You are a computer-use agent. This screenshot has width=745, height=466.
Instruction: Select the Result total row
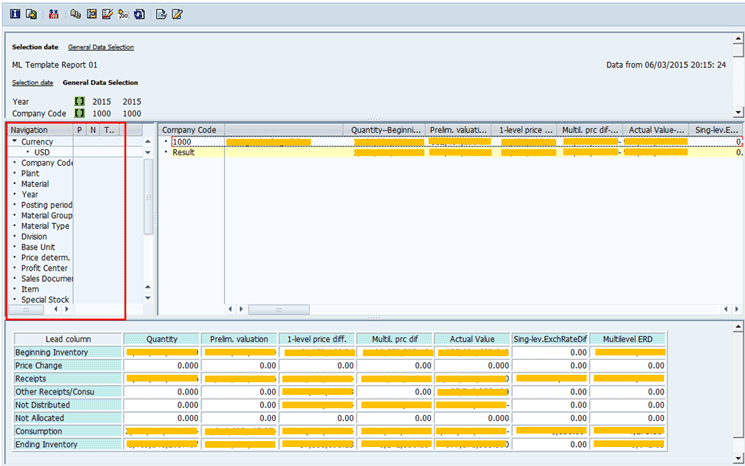click(451, 152)
